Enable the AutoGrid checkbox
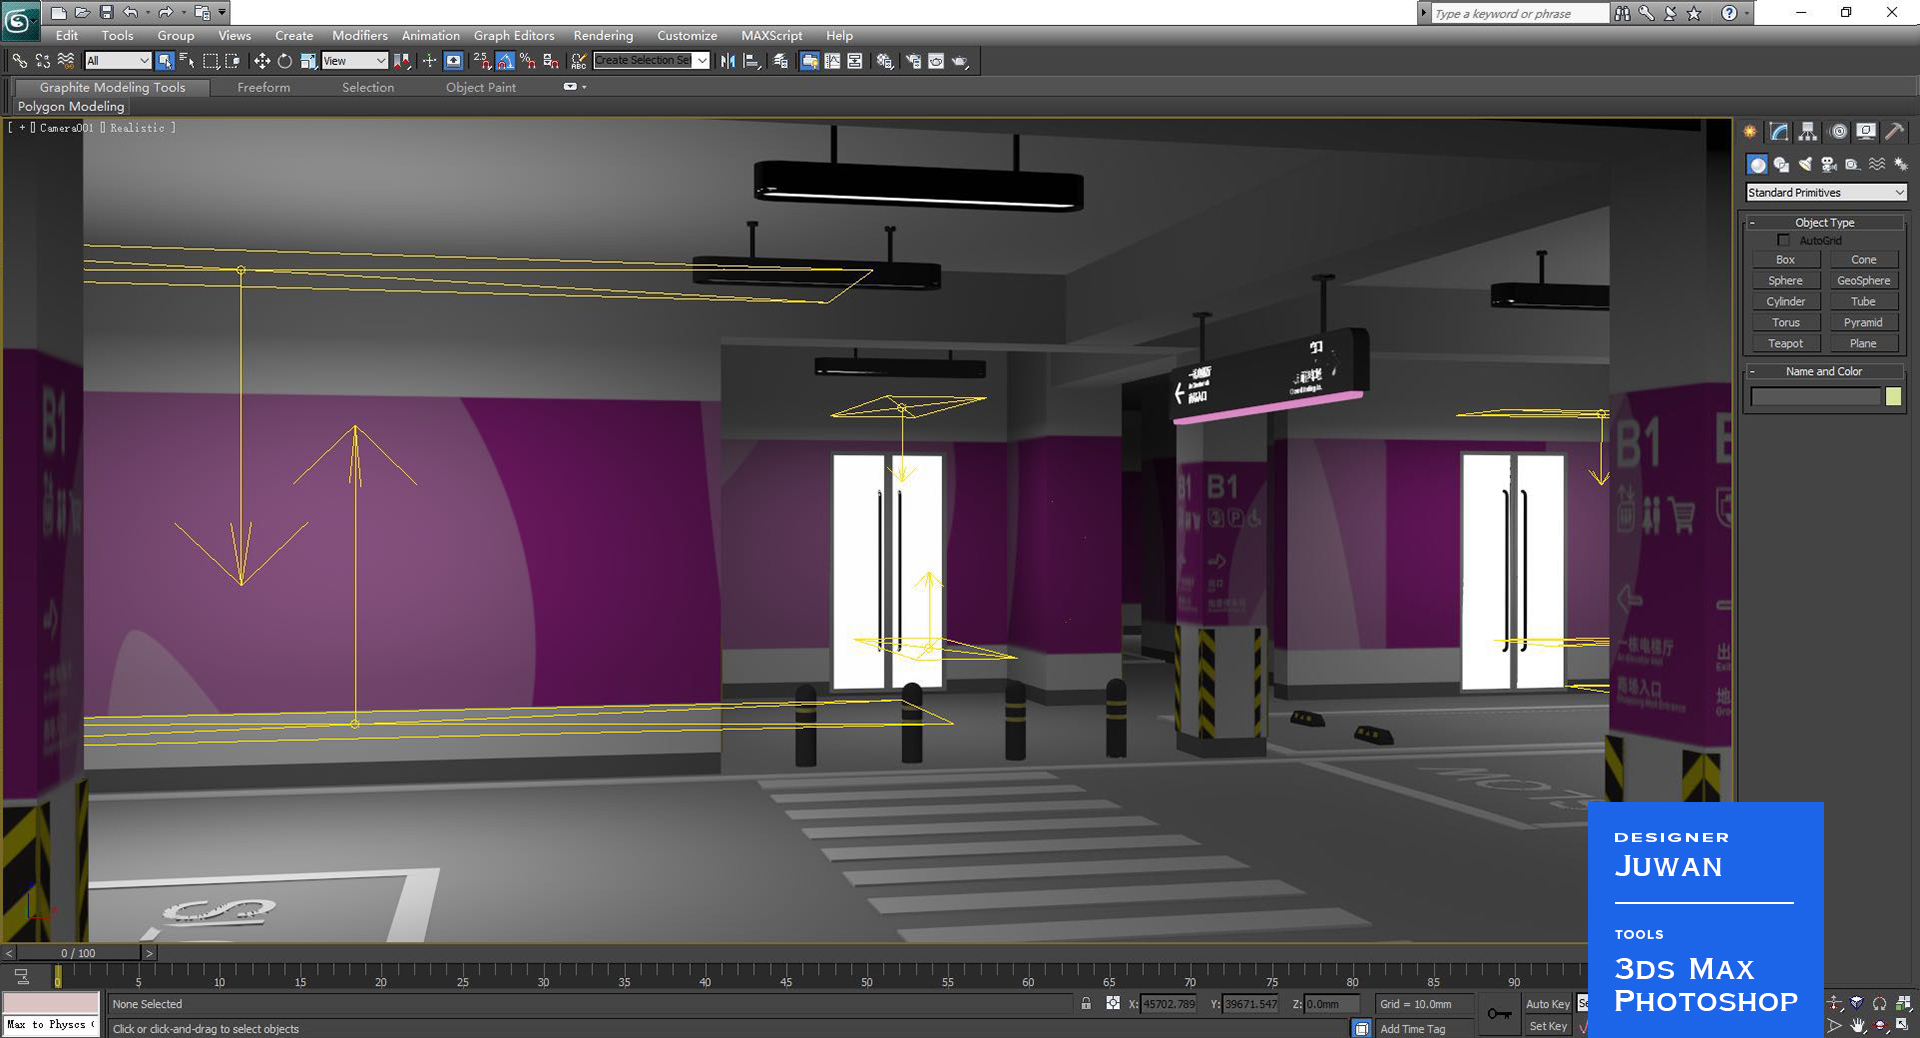The height and width of the screenshot is (1038, 1920). coord(1783,240)
